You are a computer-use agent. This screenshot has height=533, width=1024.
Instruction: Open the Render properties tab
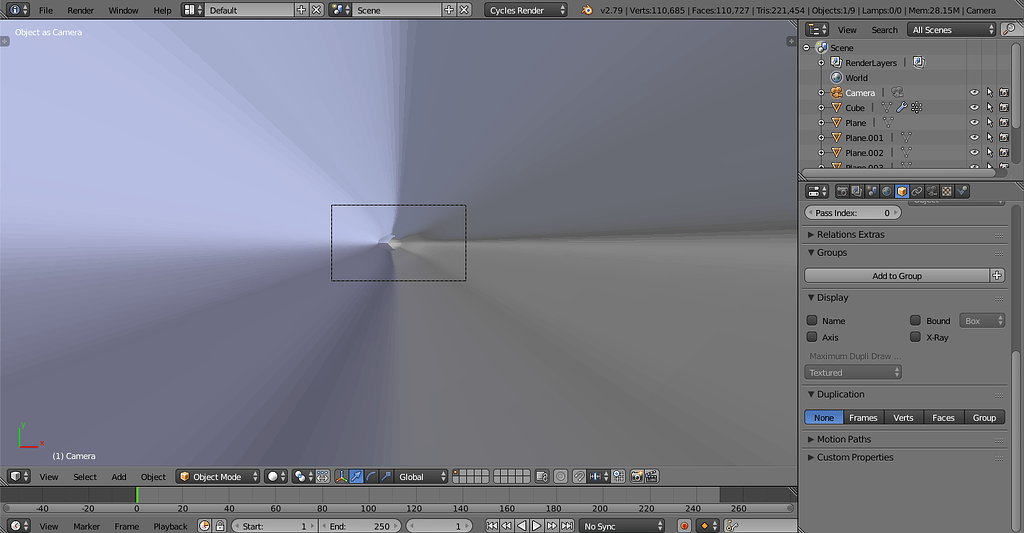pyautogui.click(x=842, y=191)
